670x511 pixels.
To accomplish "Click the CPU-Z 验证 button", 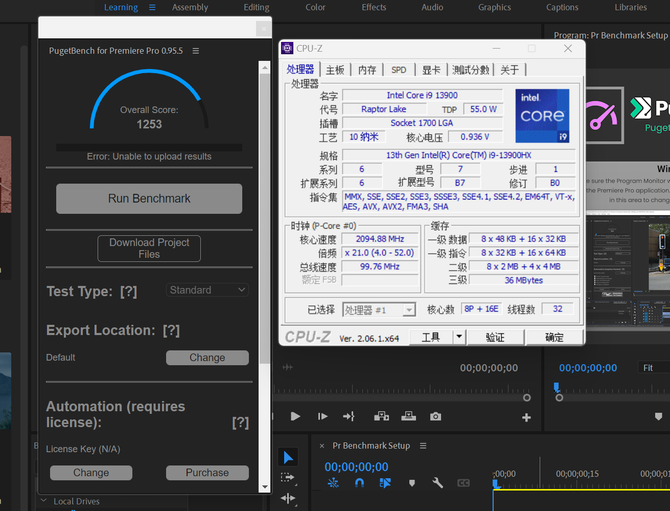I will point(495,337).
